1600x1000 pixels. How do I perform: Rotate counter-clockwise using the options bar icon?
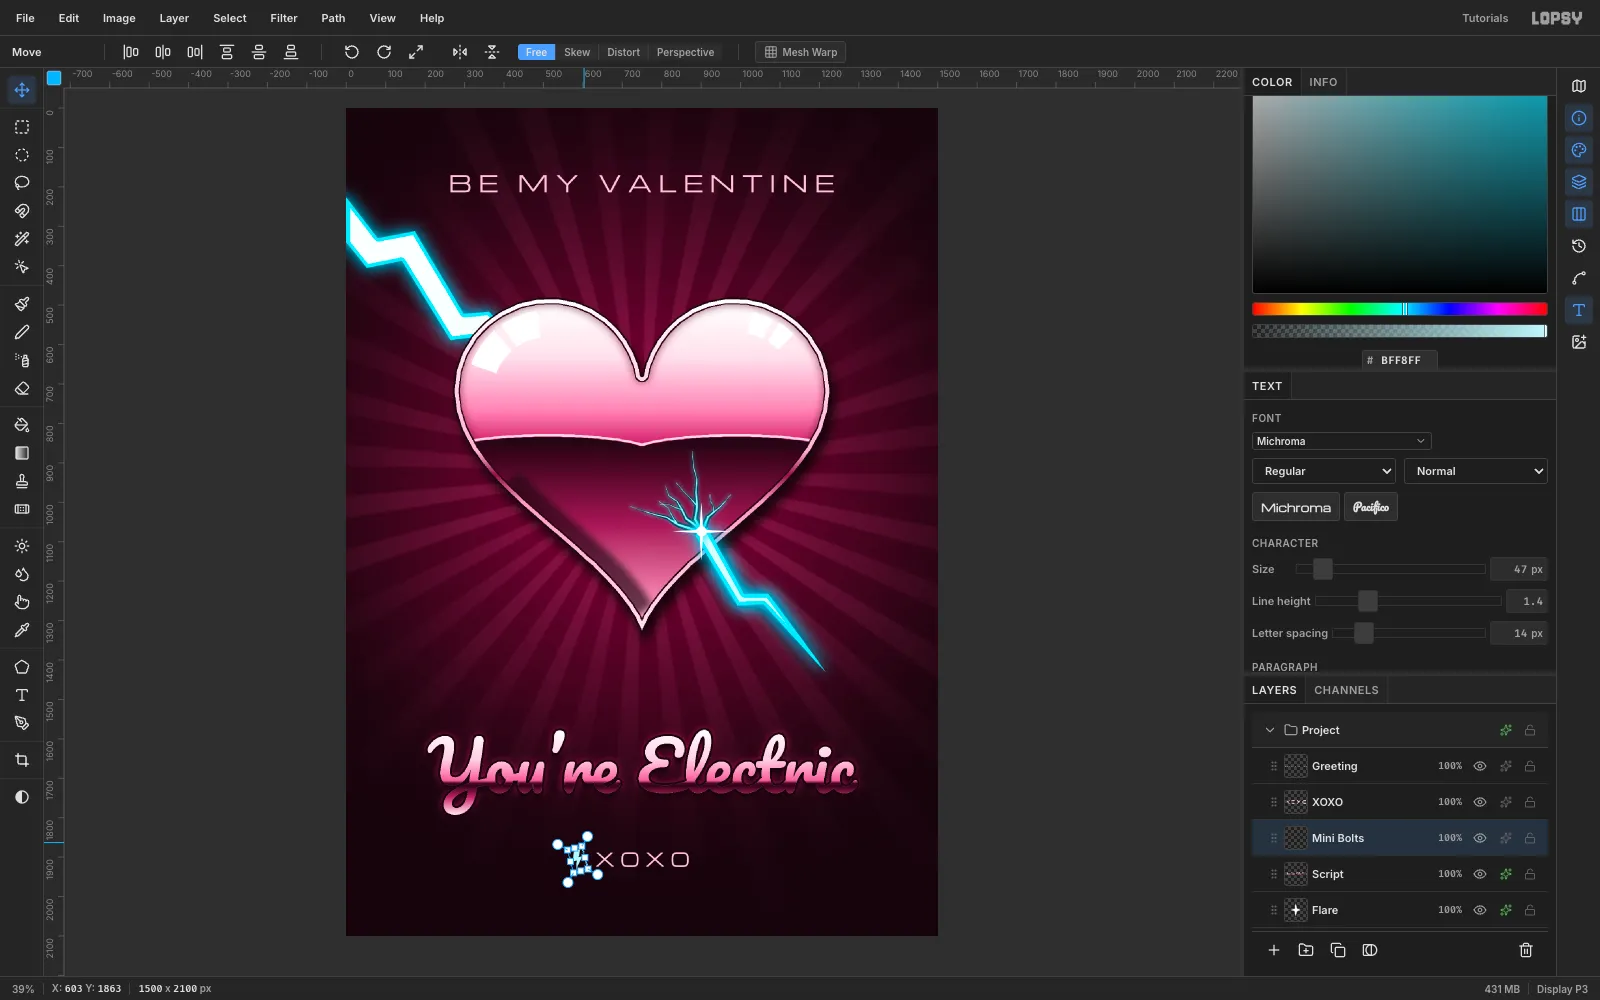pyautogui.click(x=352, y=52)
